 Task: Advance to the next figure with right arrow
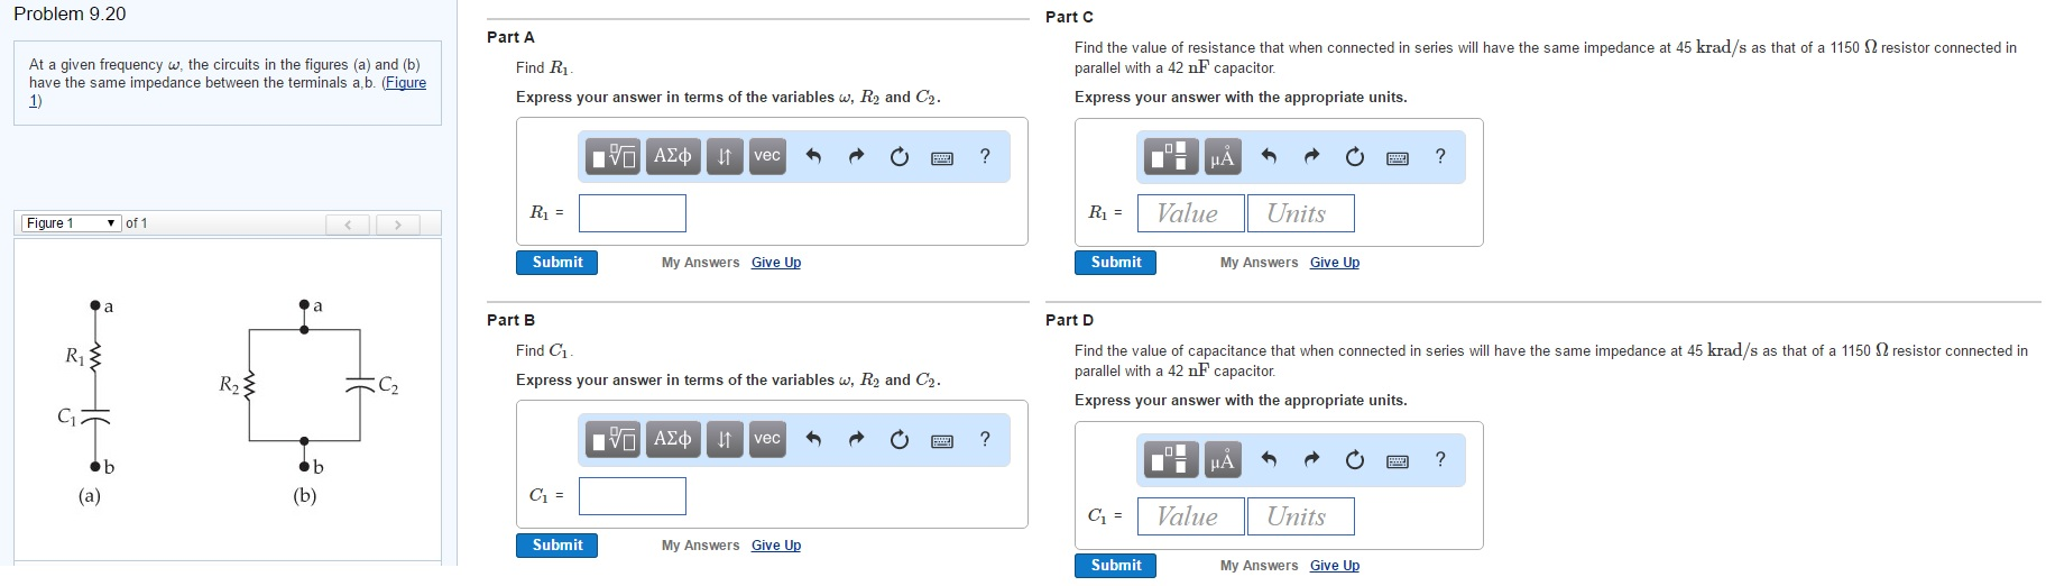396,223
